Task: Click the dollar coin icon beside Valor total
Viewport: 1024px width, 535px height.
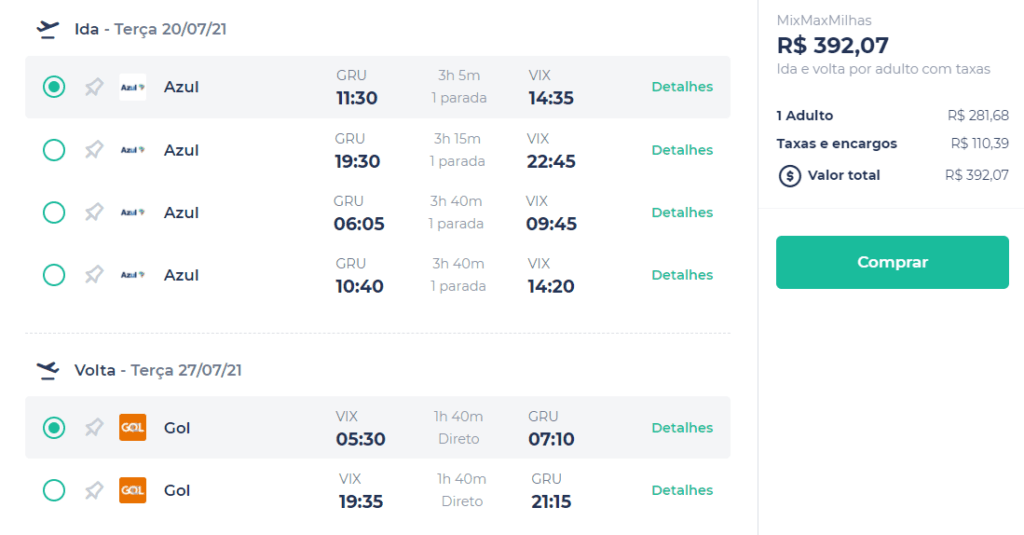Action: point(790,176)
